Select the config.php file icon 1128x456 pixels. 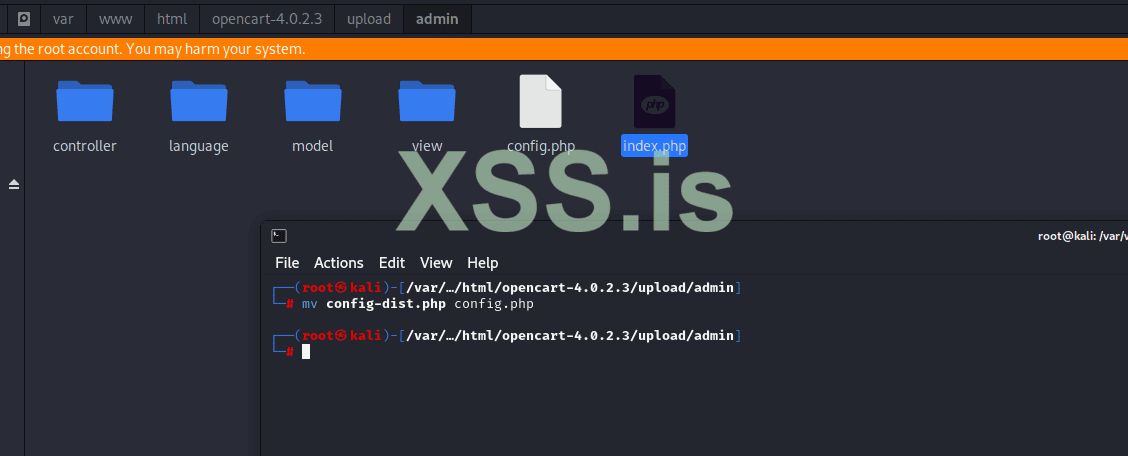(541, 101)
